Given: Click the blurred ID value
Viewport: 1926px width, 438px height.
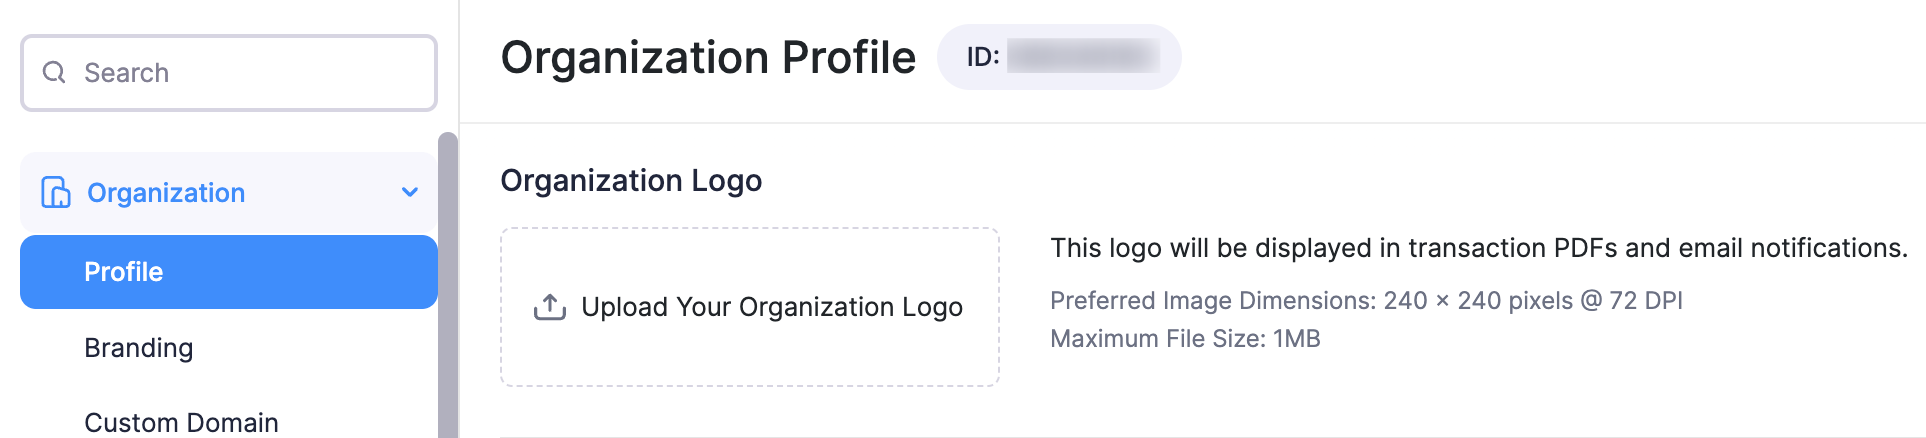Looking at the screenshot, I should pos(1083,57).
